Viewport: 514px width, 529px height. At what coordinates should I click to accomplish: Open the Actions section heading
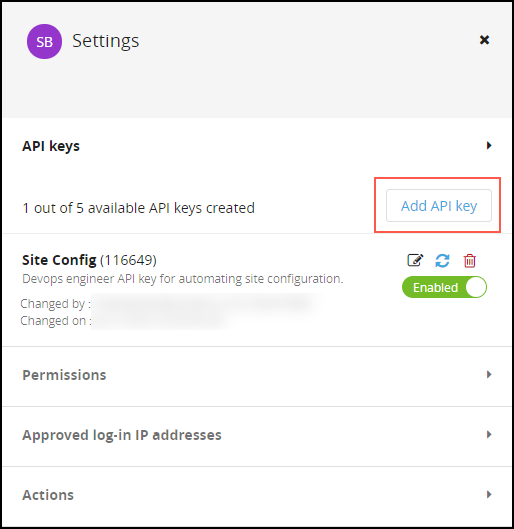tap(48, 495)
